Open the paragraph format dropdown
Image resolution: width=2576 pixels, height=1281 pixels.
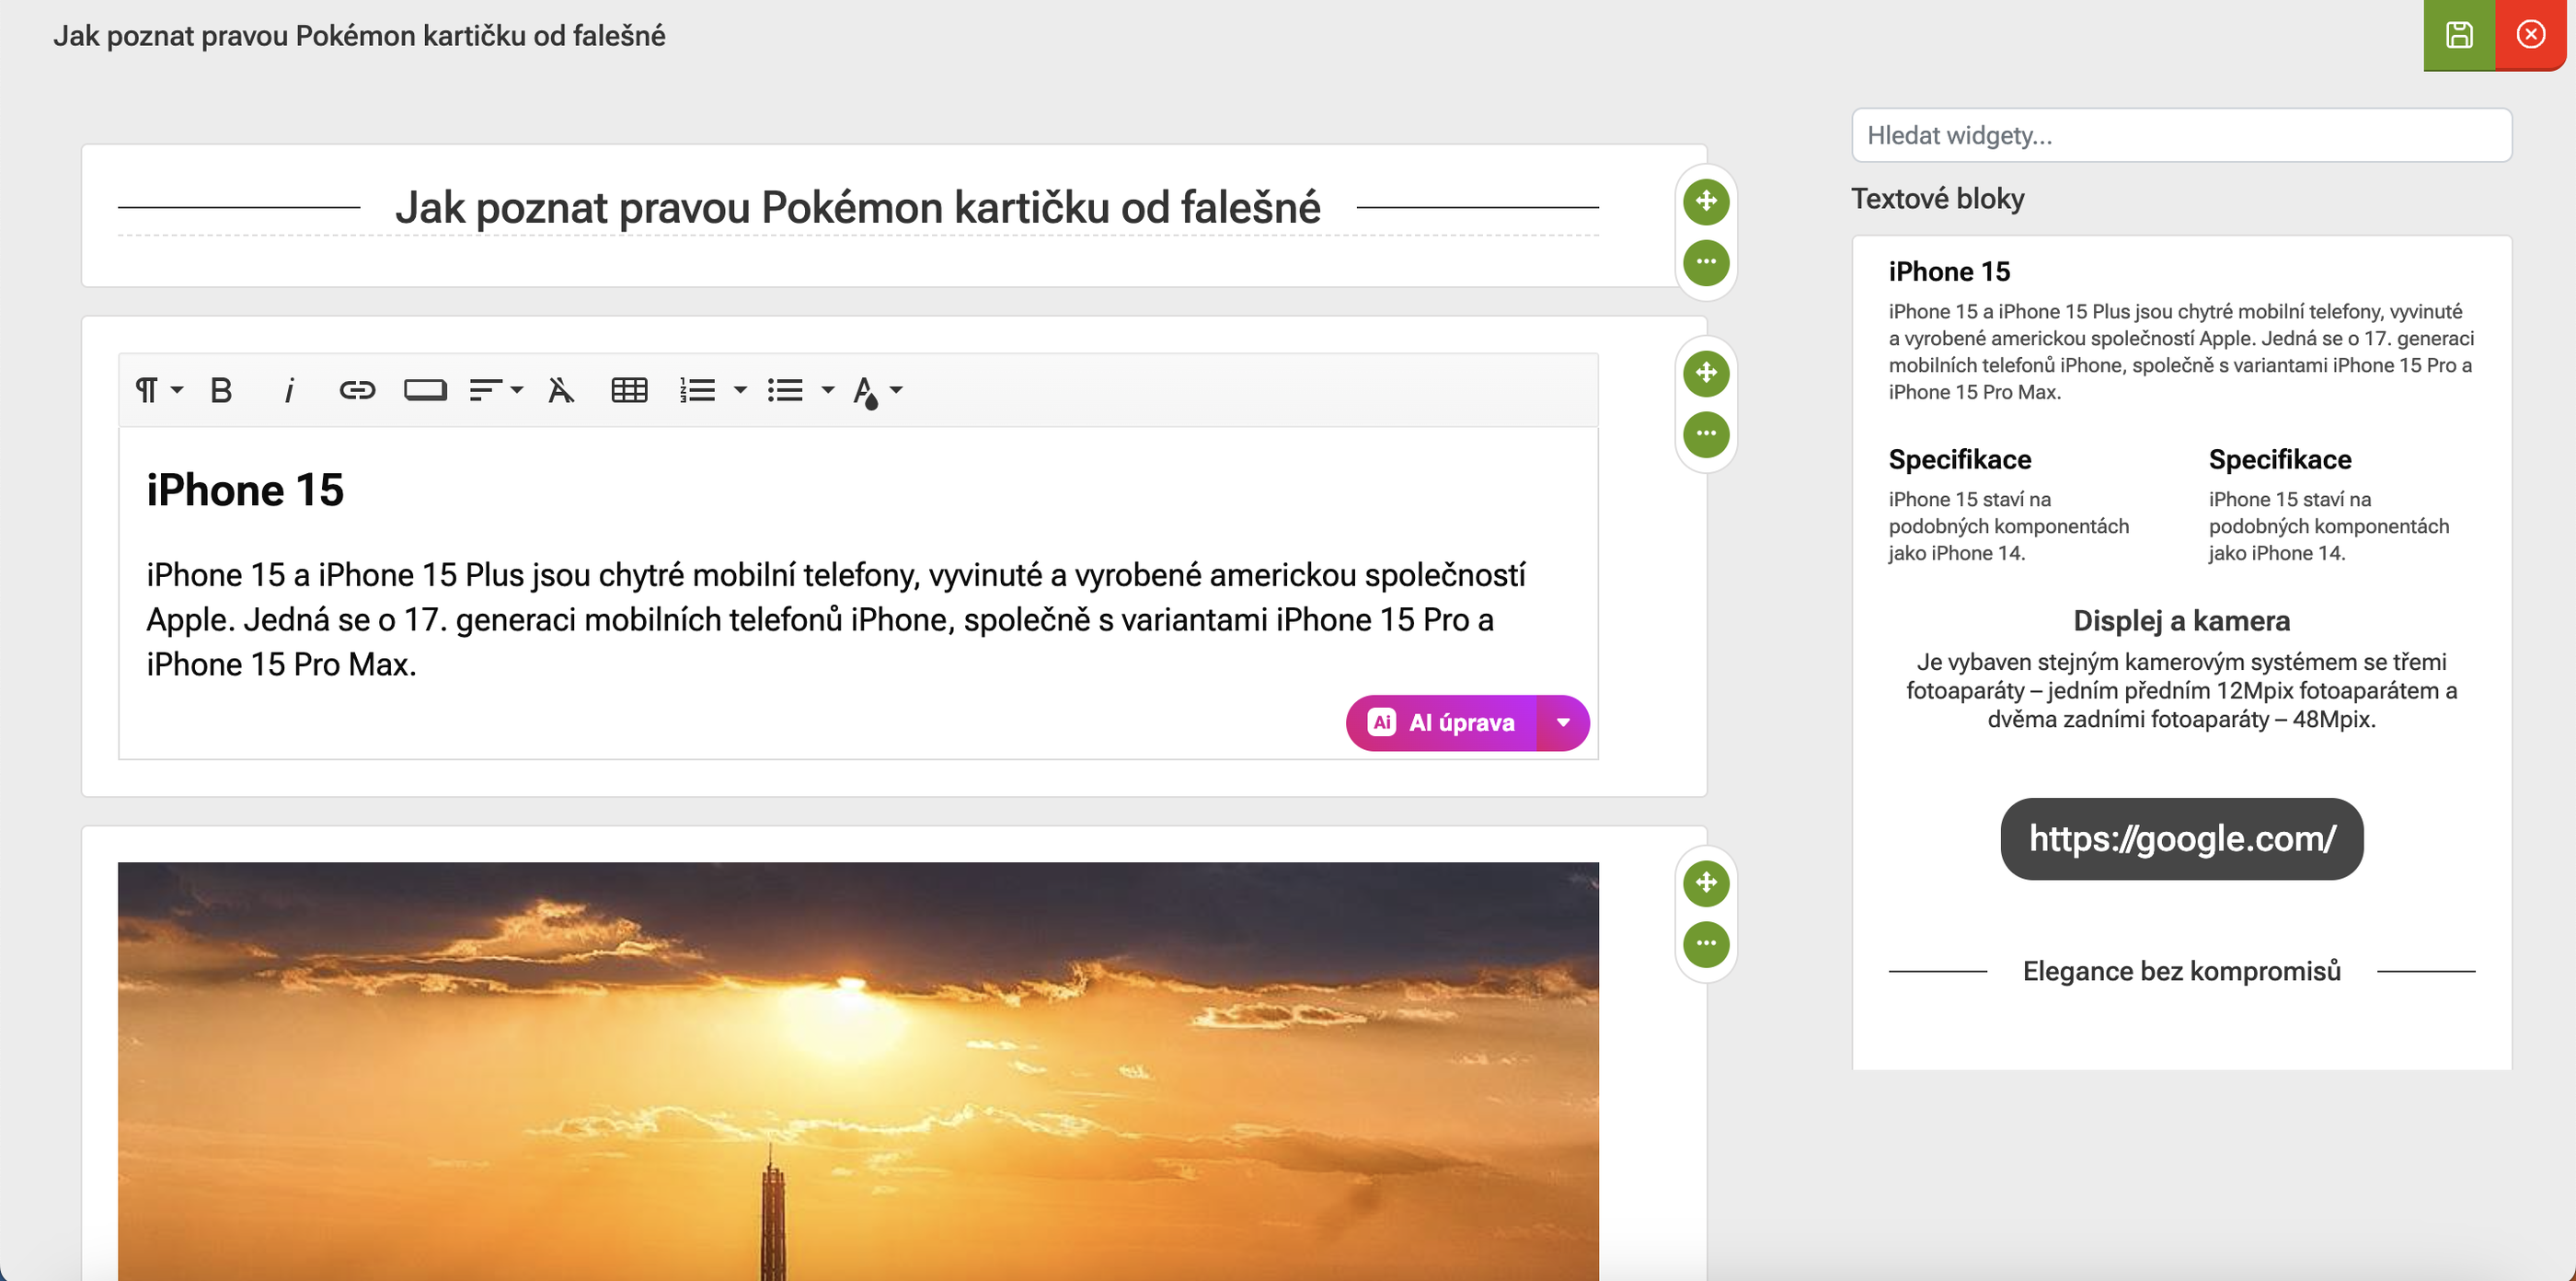point(159,390)
